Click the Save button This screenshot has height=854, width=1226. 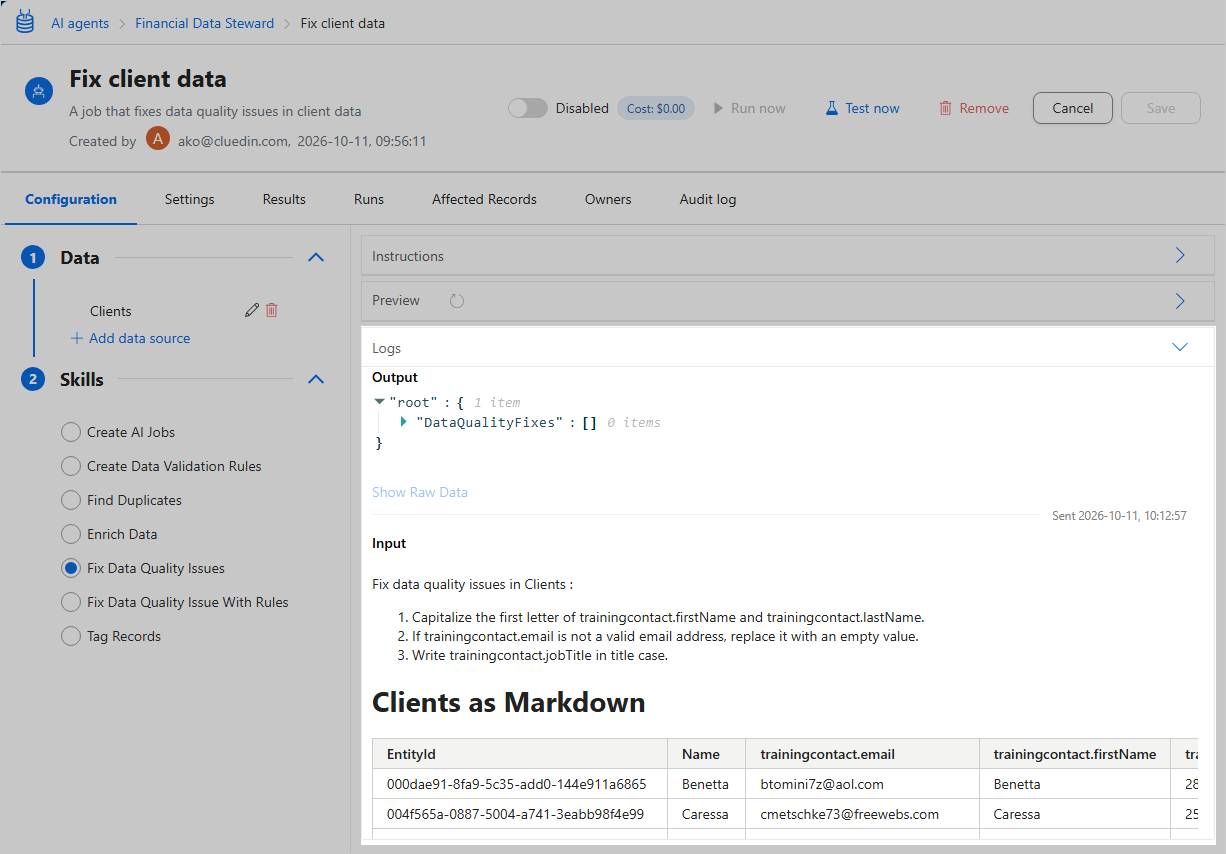click(x=1161, y=108)
